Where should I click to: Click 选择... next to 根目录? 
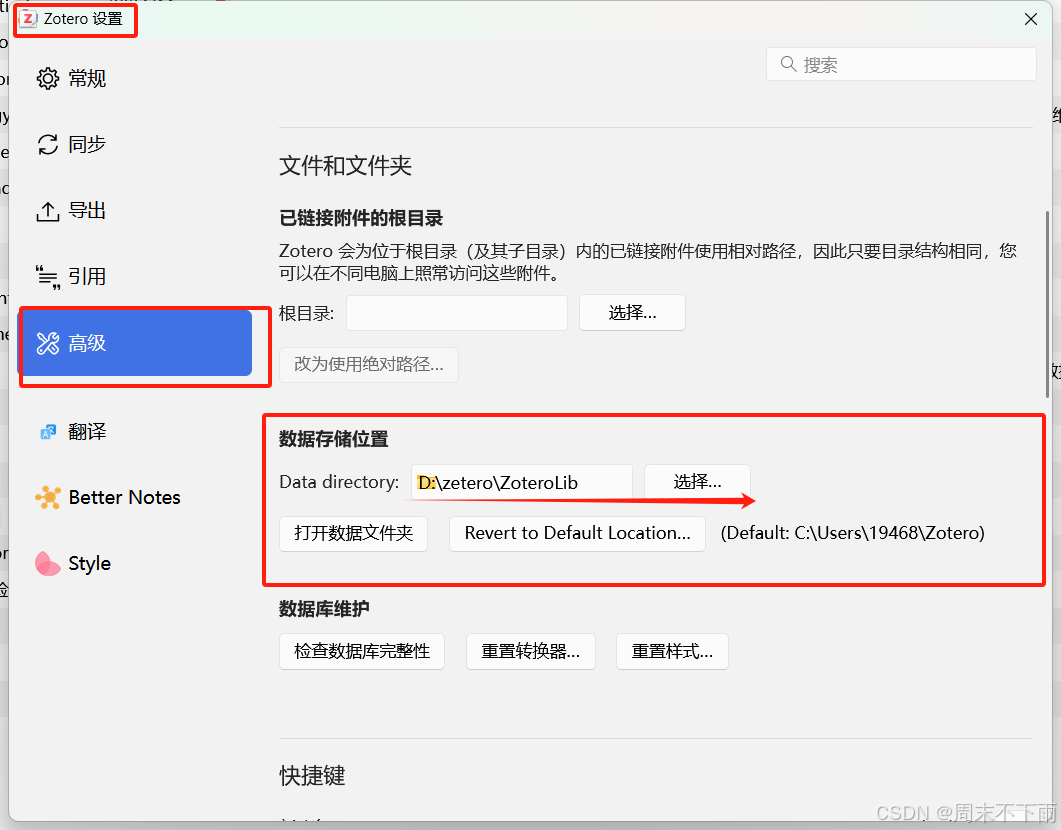pos(632,313)
